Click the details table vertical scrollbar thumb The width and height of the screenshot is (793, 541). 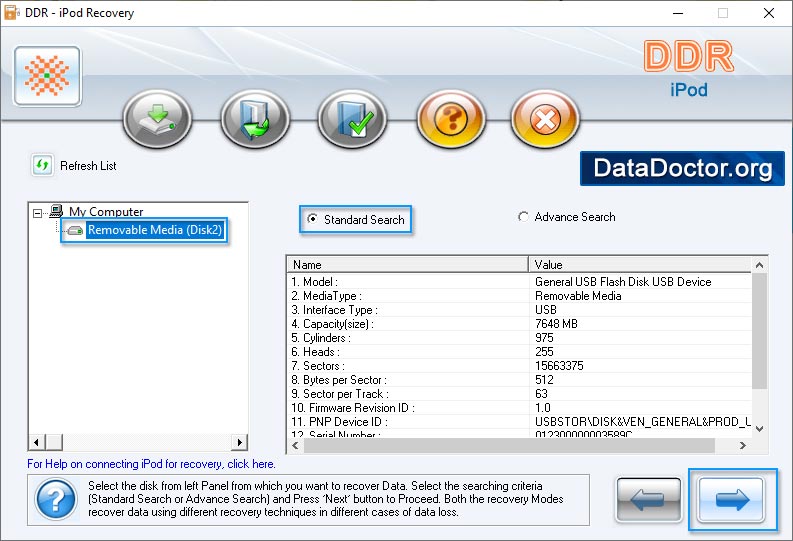coord(759,331)
